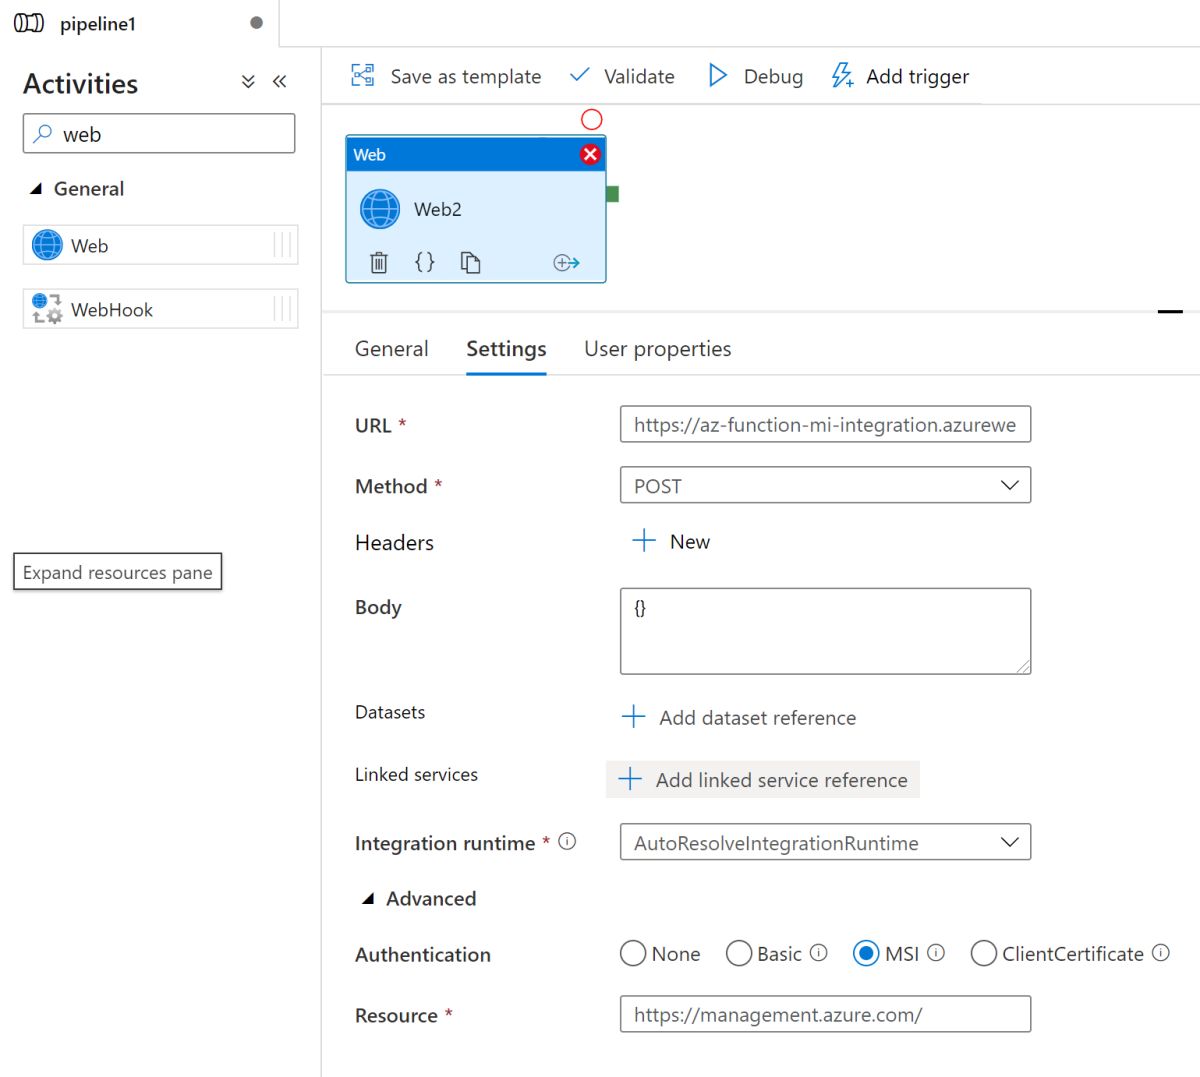Open the Integration runtime dropdown
This screenshot has height=1077, width=1200.
[x=825, y=843]
